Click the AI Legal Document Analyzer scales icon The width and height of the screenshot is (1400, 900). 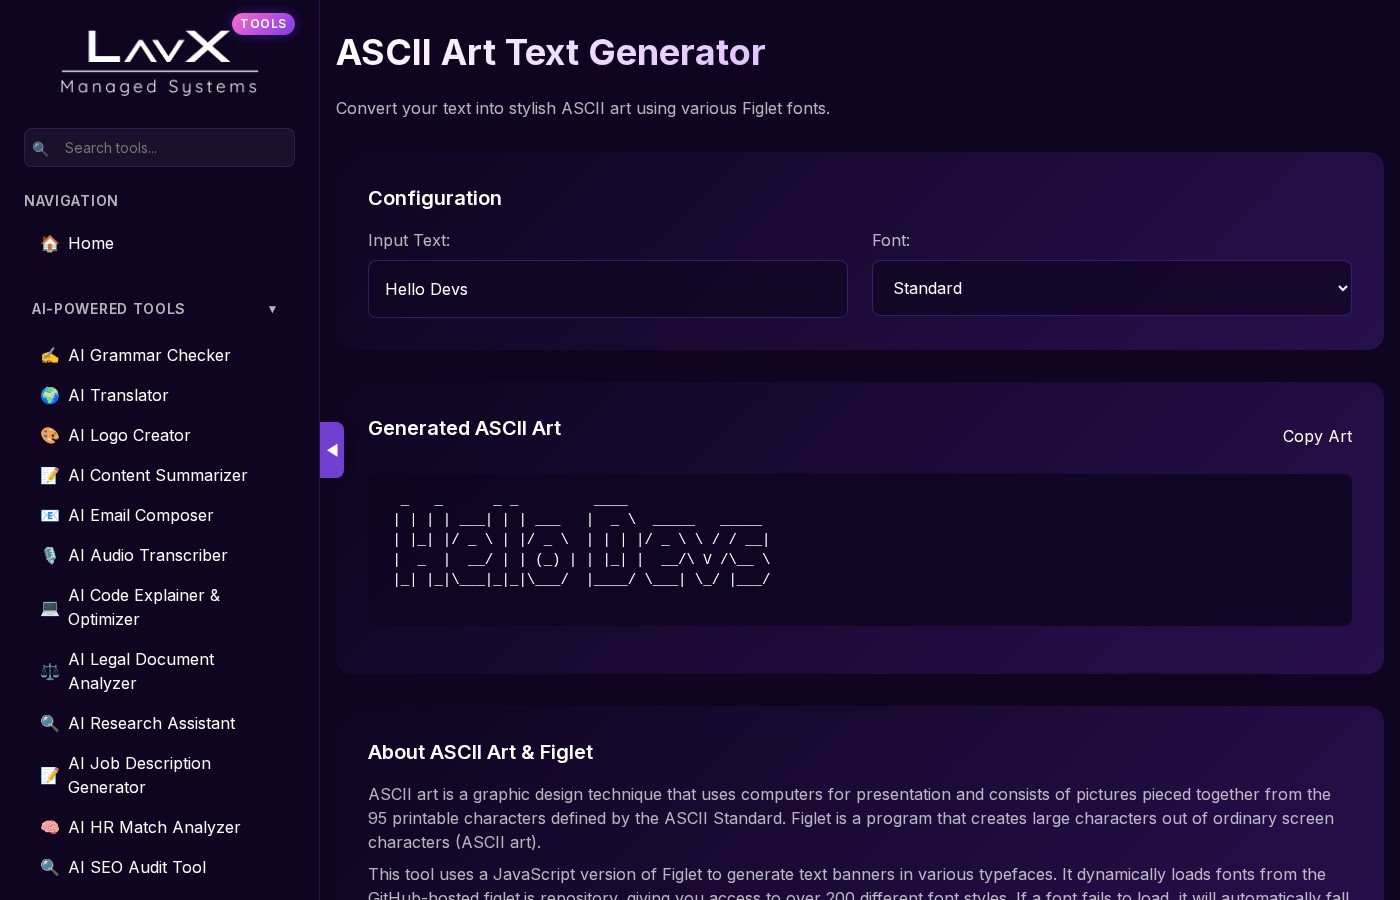tap(50, 672)
